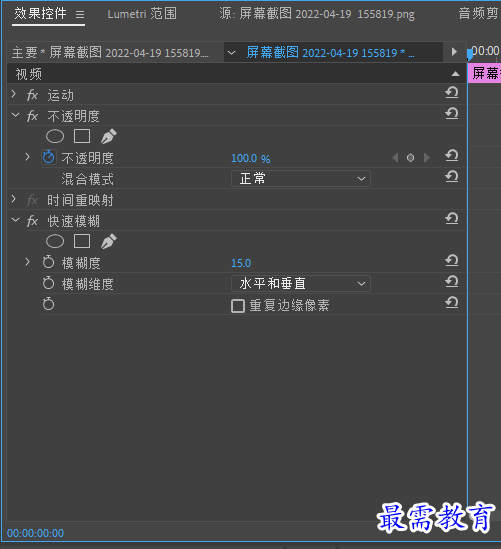The width and height of the screenshot is (501, 549).
Task: Click the blue playhead marker in mini timeline
Action: coord(470,55)
